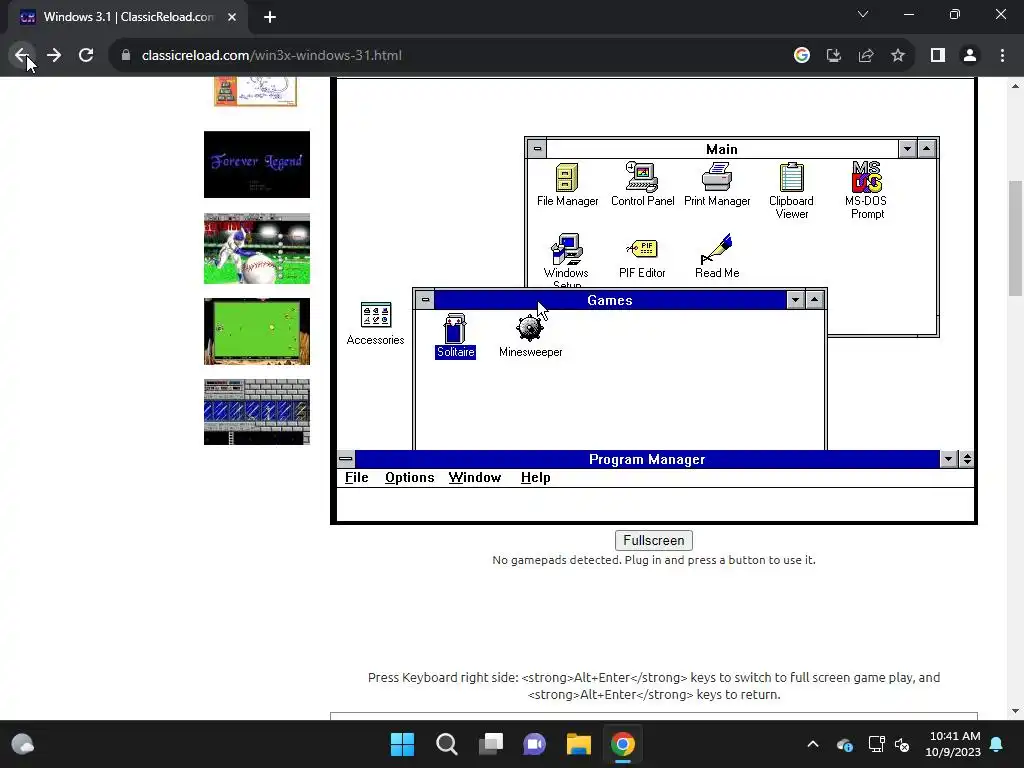Open the Window menu
The image size is (1024, 768).
click(x=475, y=477)
